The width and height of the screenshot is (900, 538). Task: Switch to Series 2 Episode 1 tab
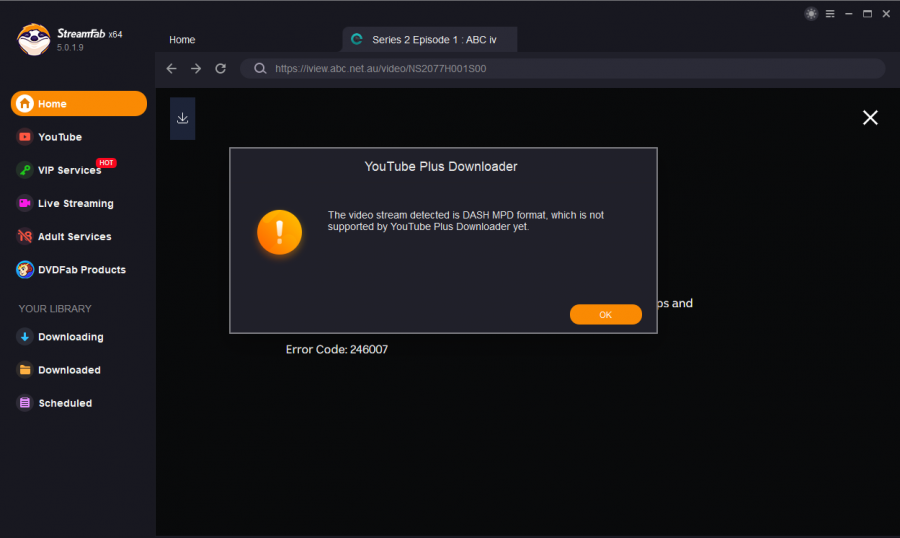pos(430,40)
